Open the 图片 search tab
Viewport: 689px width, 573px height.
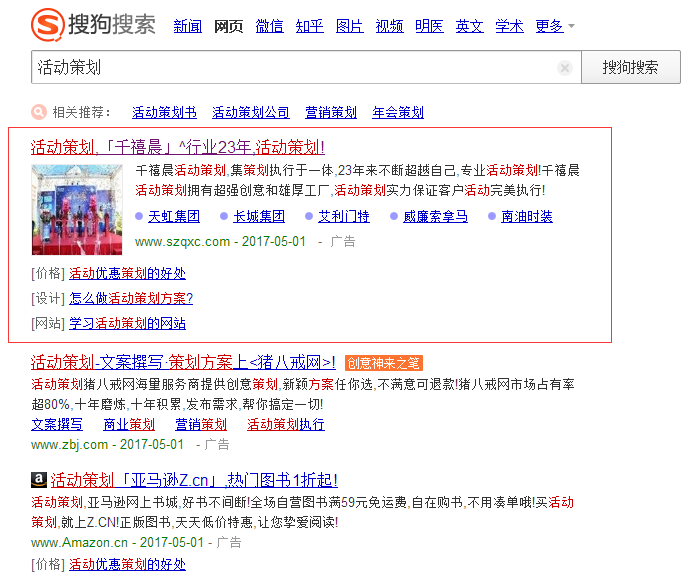[x=349, y=26]
